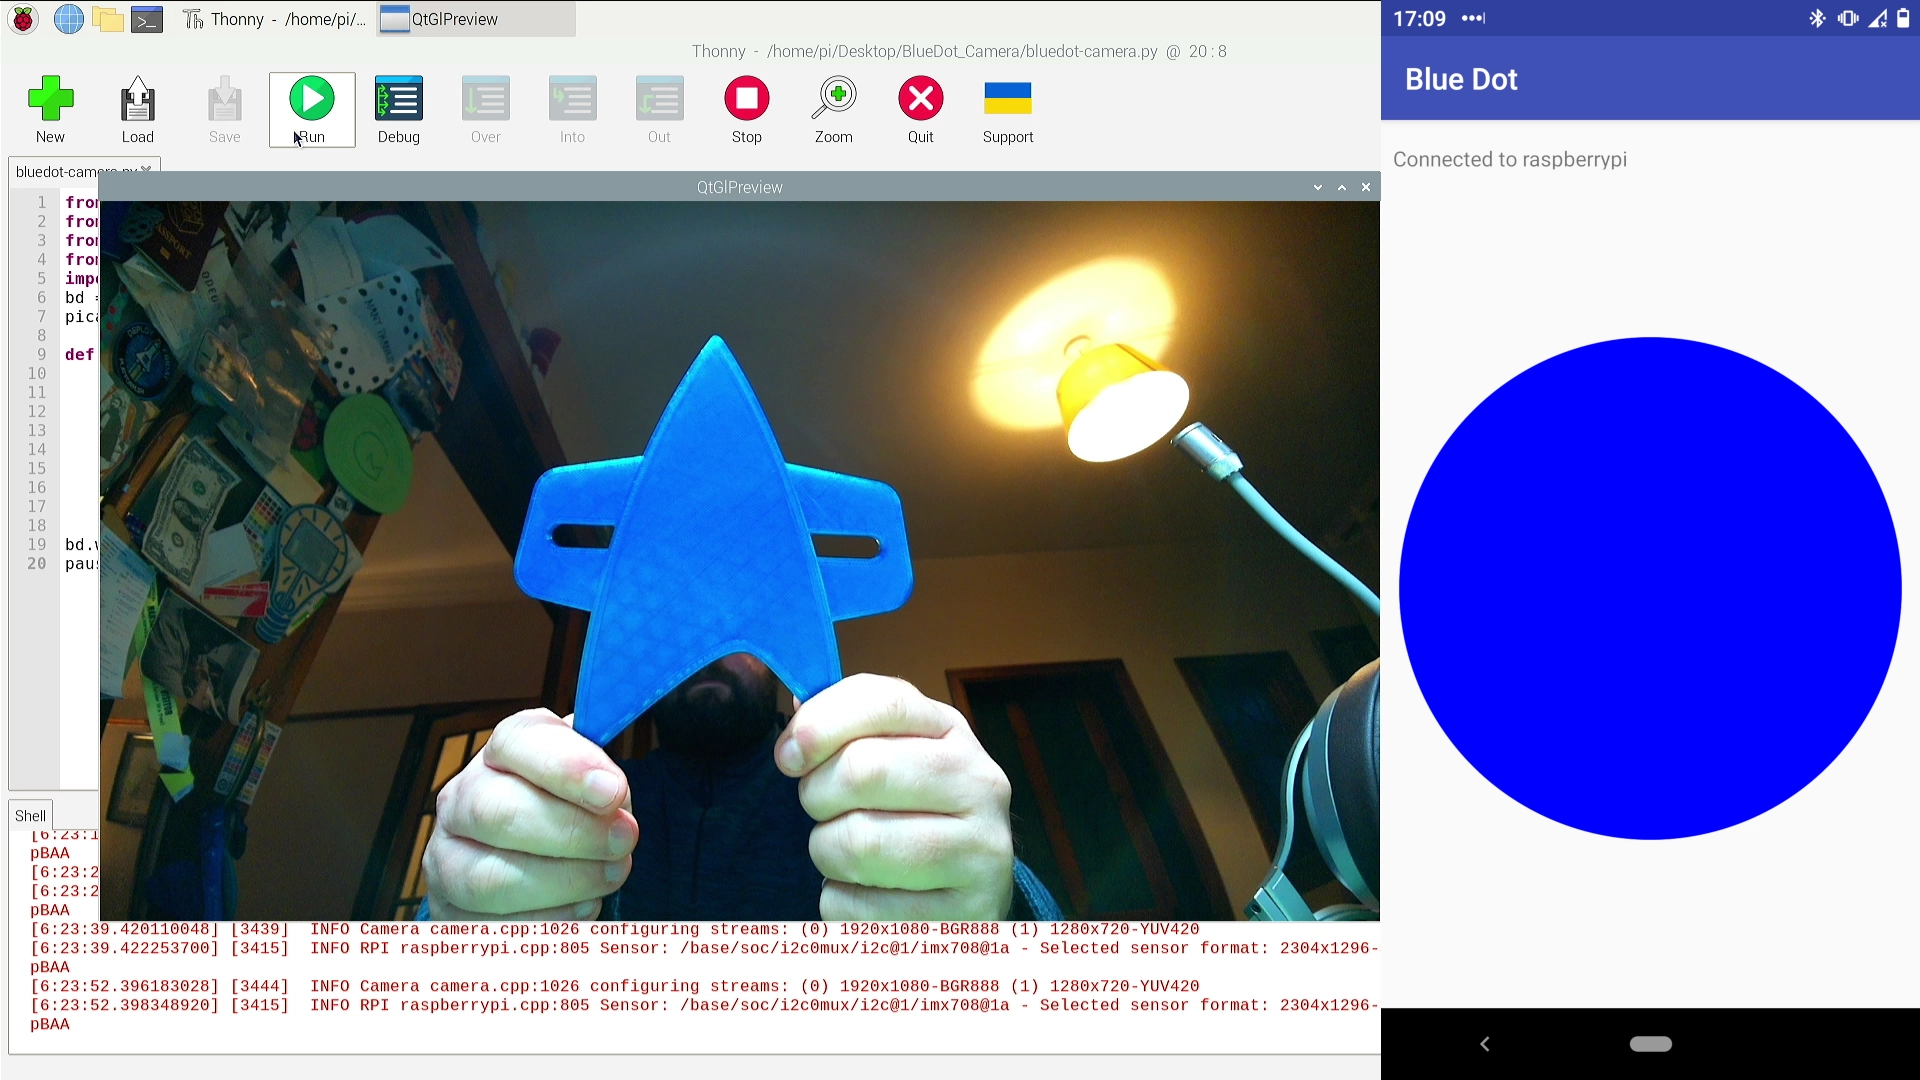Open the file manager folder icon
The image size is (1920, 1080).
coord(108,19)
